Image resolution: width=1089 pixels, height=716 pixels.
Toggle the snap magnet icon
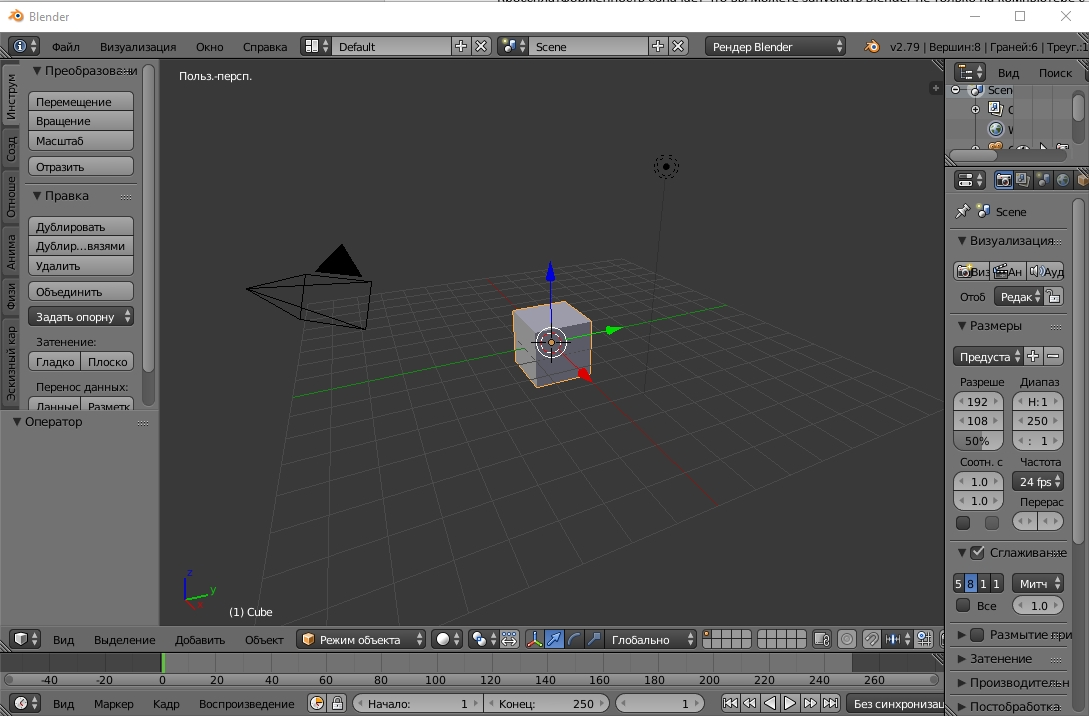(x=871, y=640)
